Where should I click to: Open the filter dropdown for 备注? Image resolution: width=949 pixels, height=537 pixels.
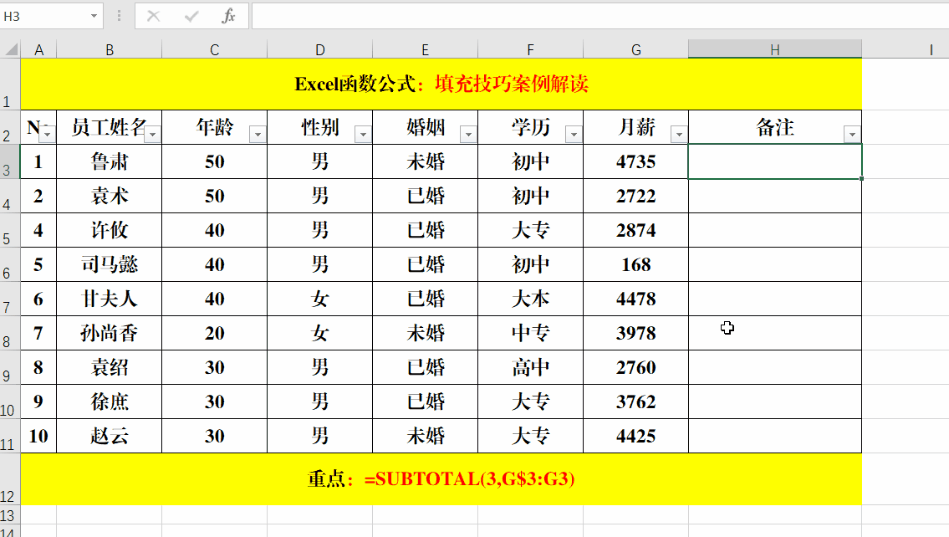tap(852, 134)
